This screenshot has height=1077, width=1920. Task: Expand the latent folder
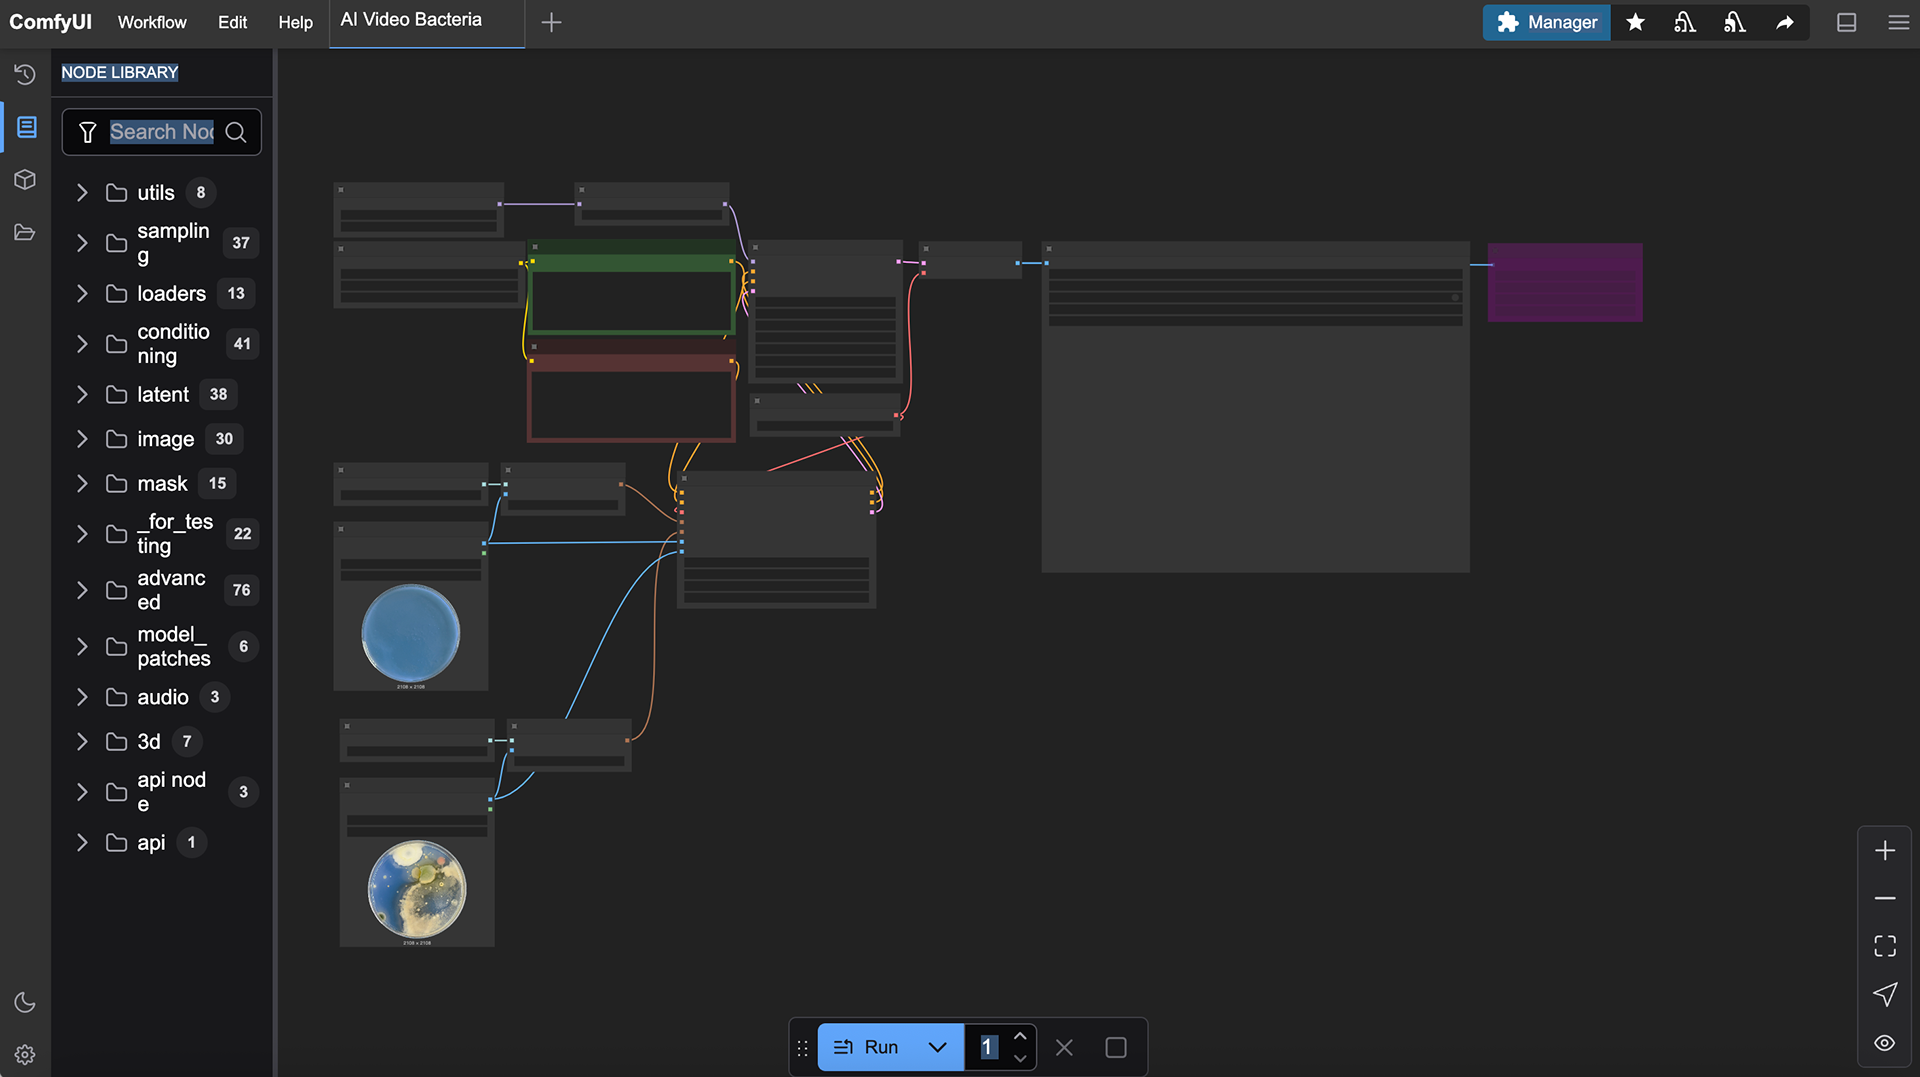pyautogui.click(x=82, y=394)
